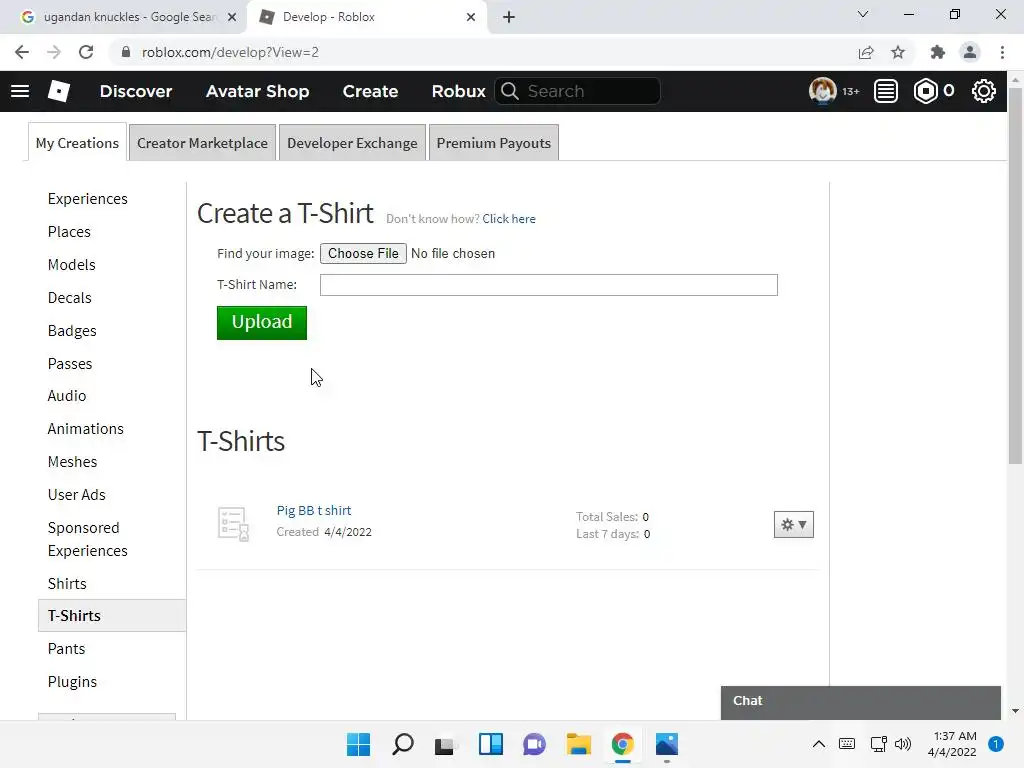Select Plugins in the sidebar
The width and height of the screenshot is (1024, 768).
click(x=72, y=682)
